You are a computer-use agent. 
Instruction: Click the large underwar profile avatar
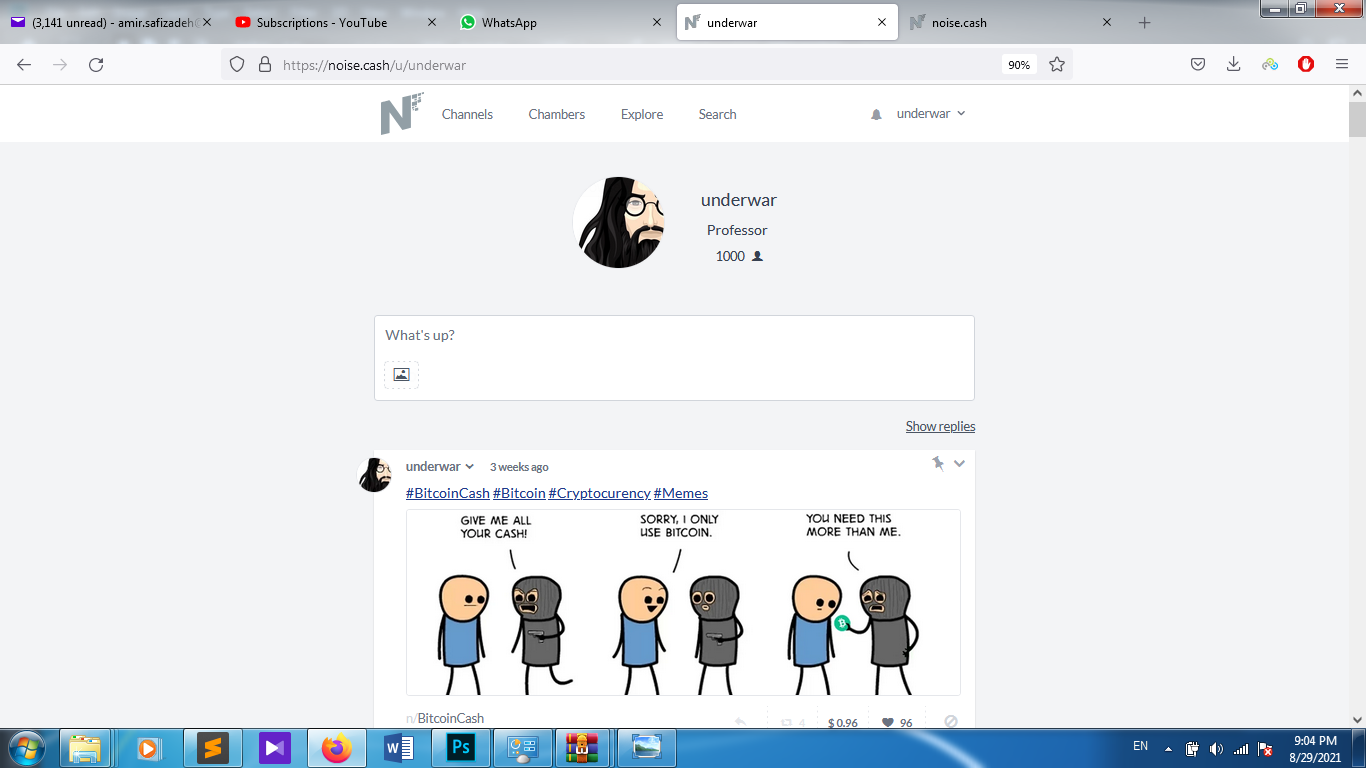click(x=619, y=222)
